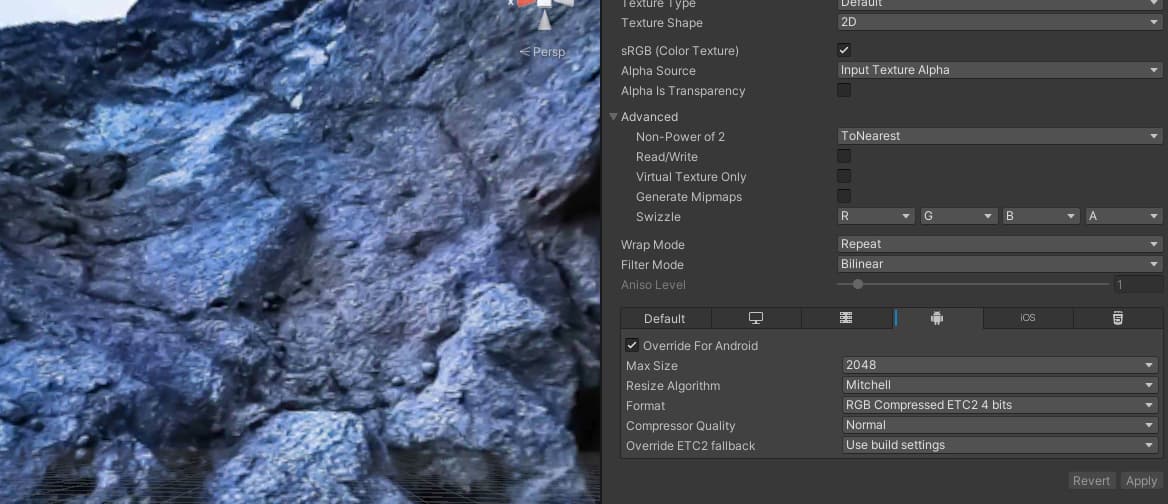
Task: Switch to the Default platform tab
Action: click(x=664, y=318)
